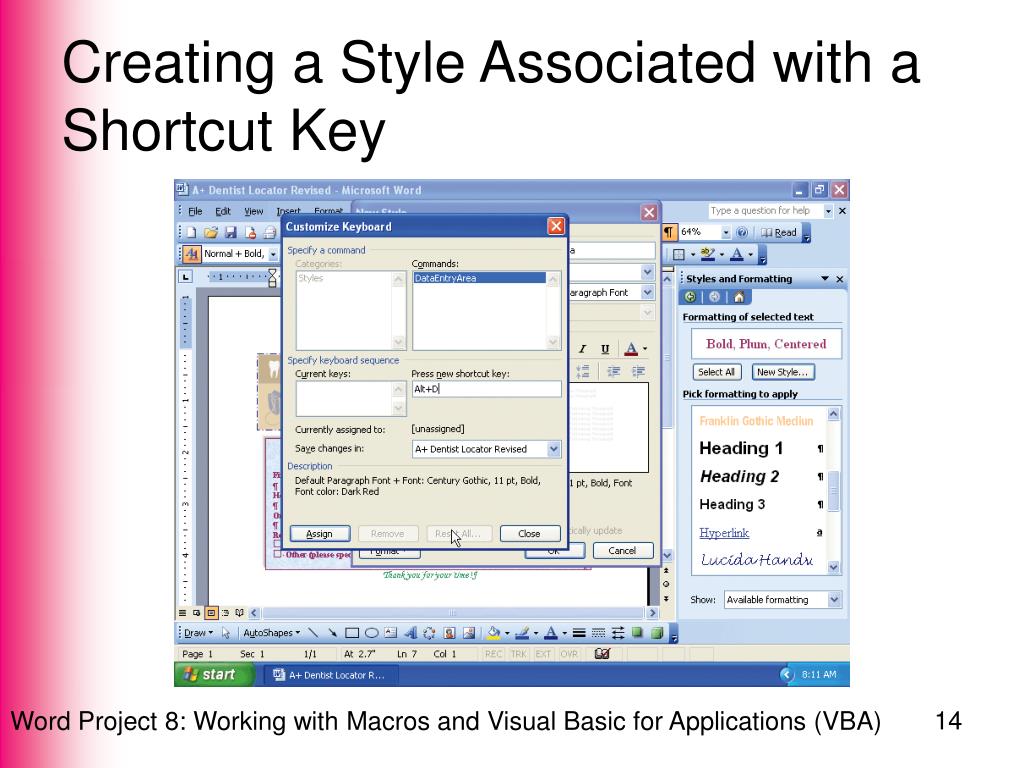The height and width of the screenshot is (768, 1024).
Task: Click Insert Diagram or Organization Chart icon
Action: tap(429, 633)
